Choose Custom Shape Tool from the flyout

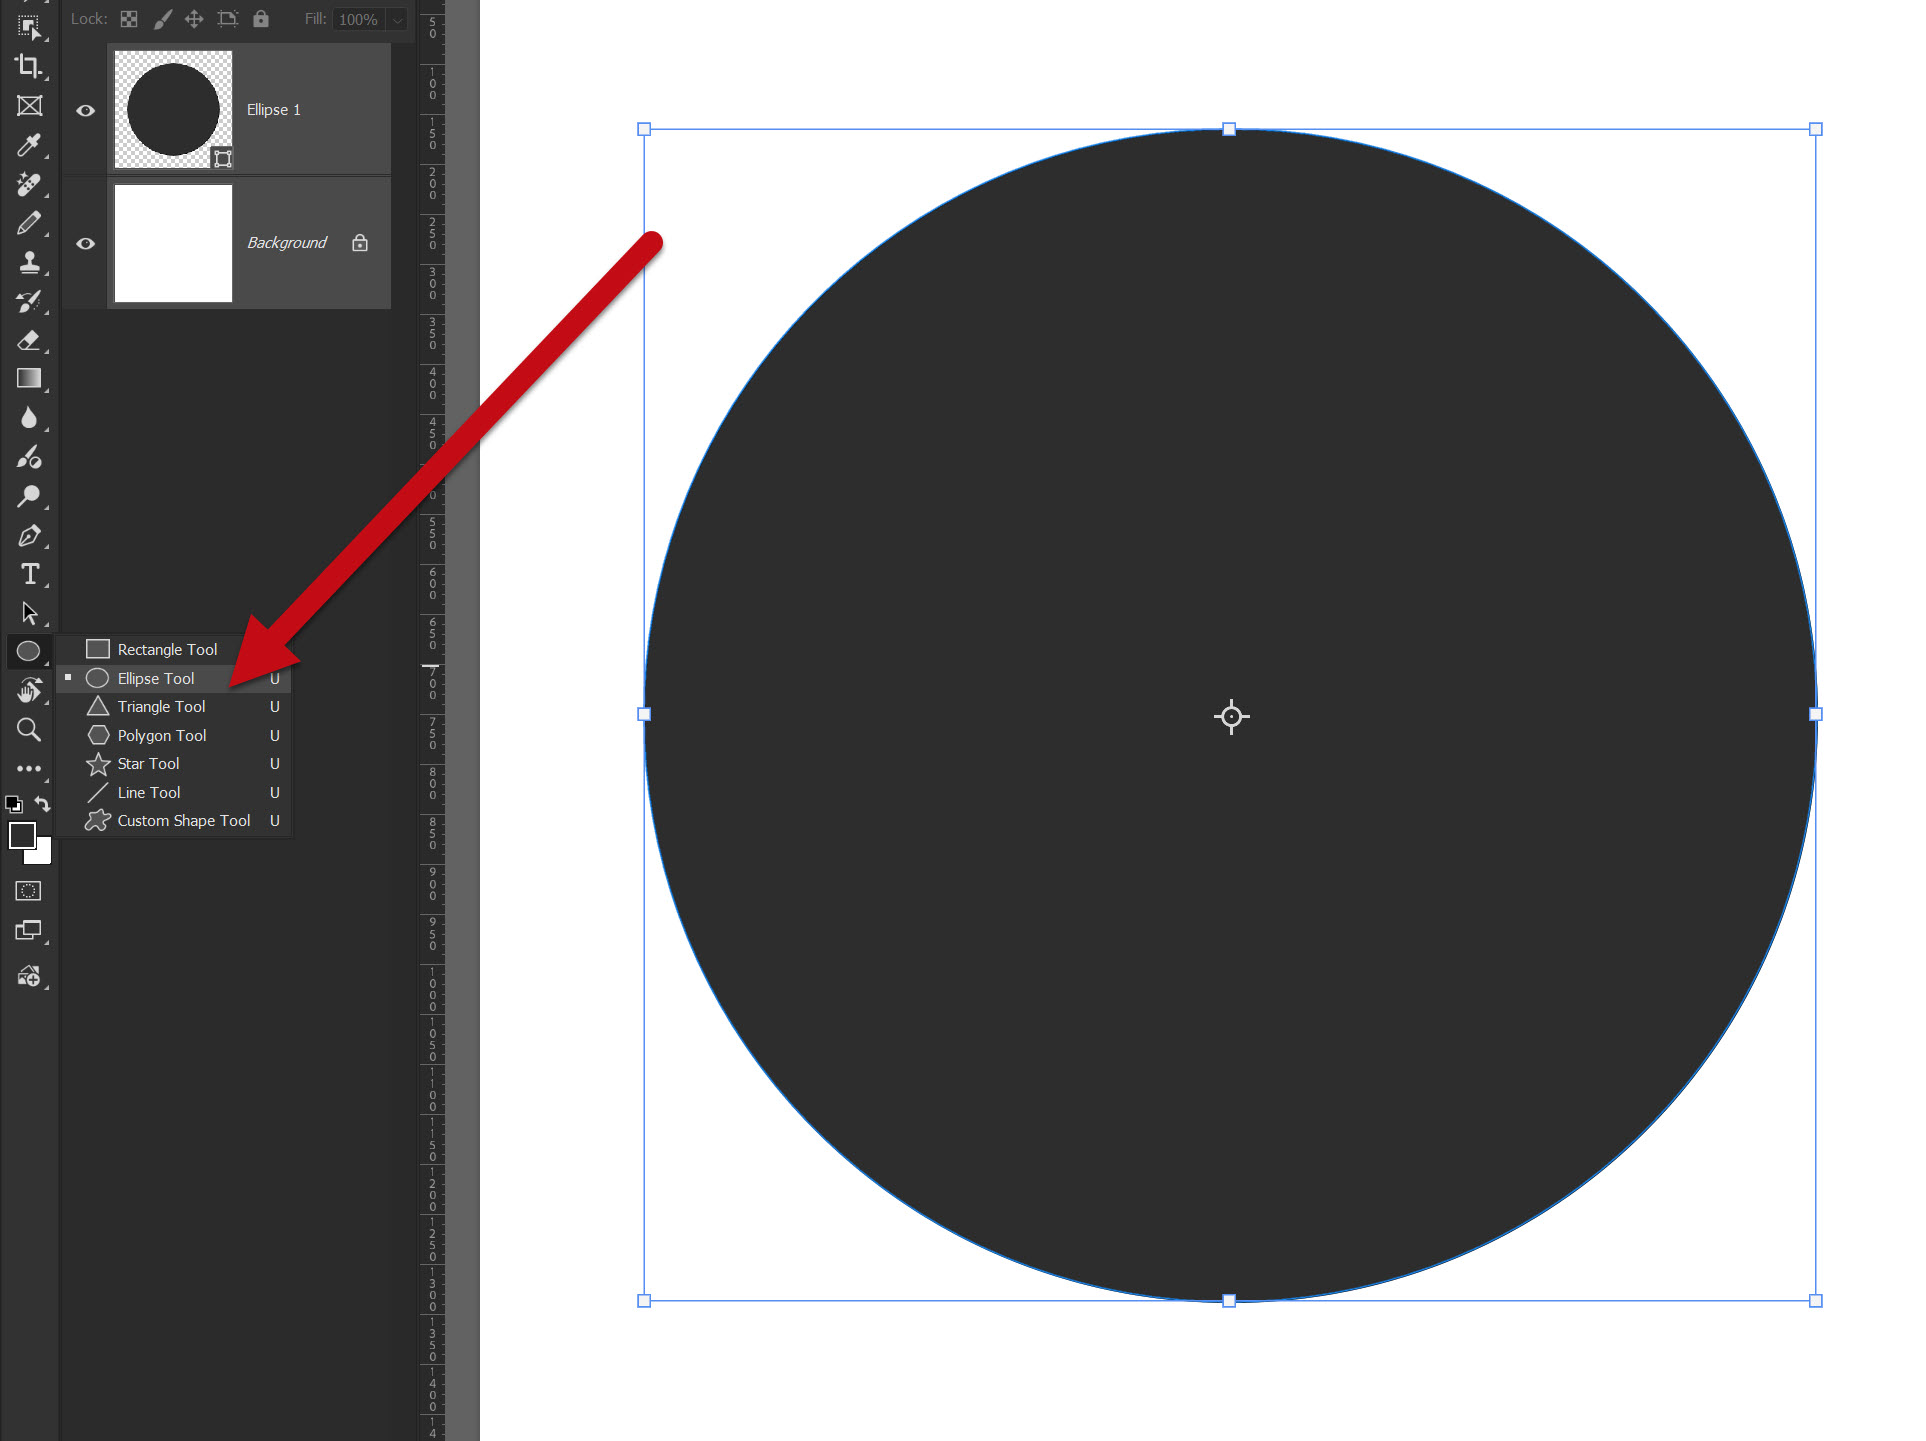click(x=183, y=821)
